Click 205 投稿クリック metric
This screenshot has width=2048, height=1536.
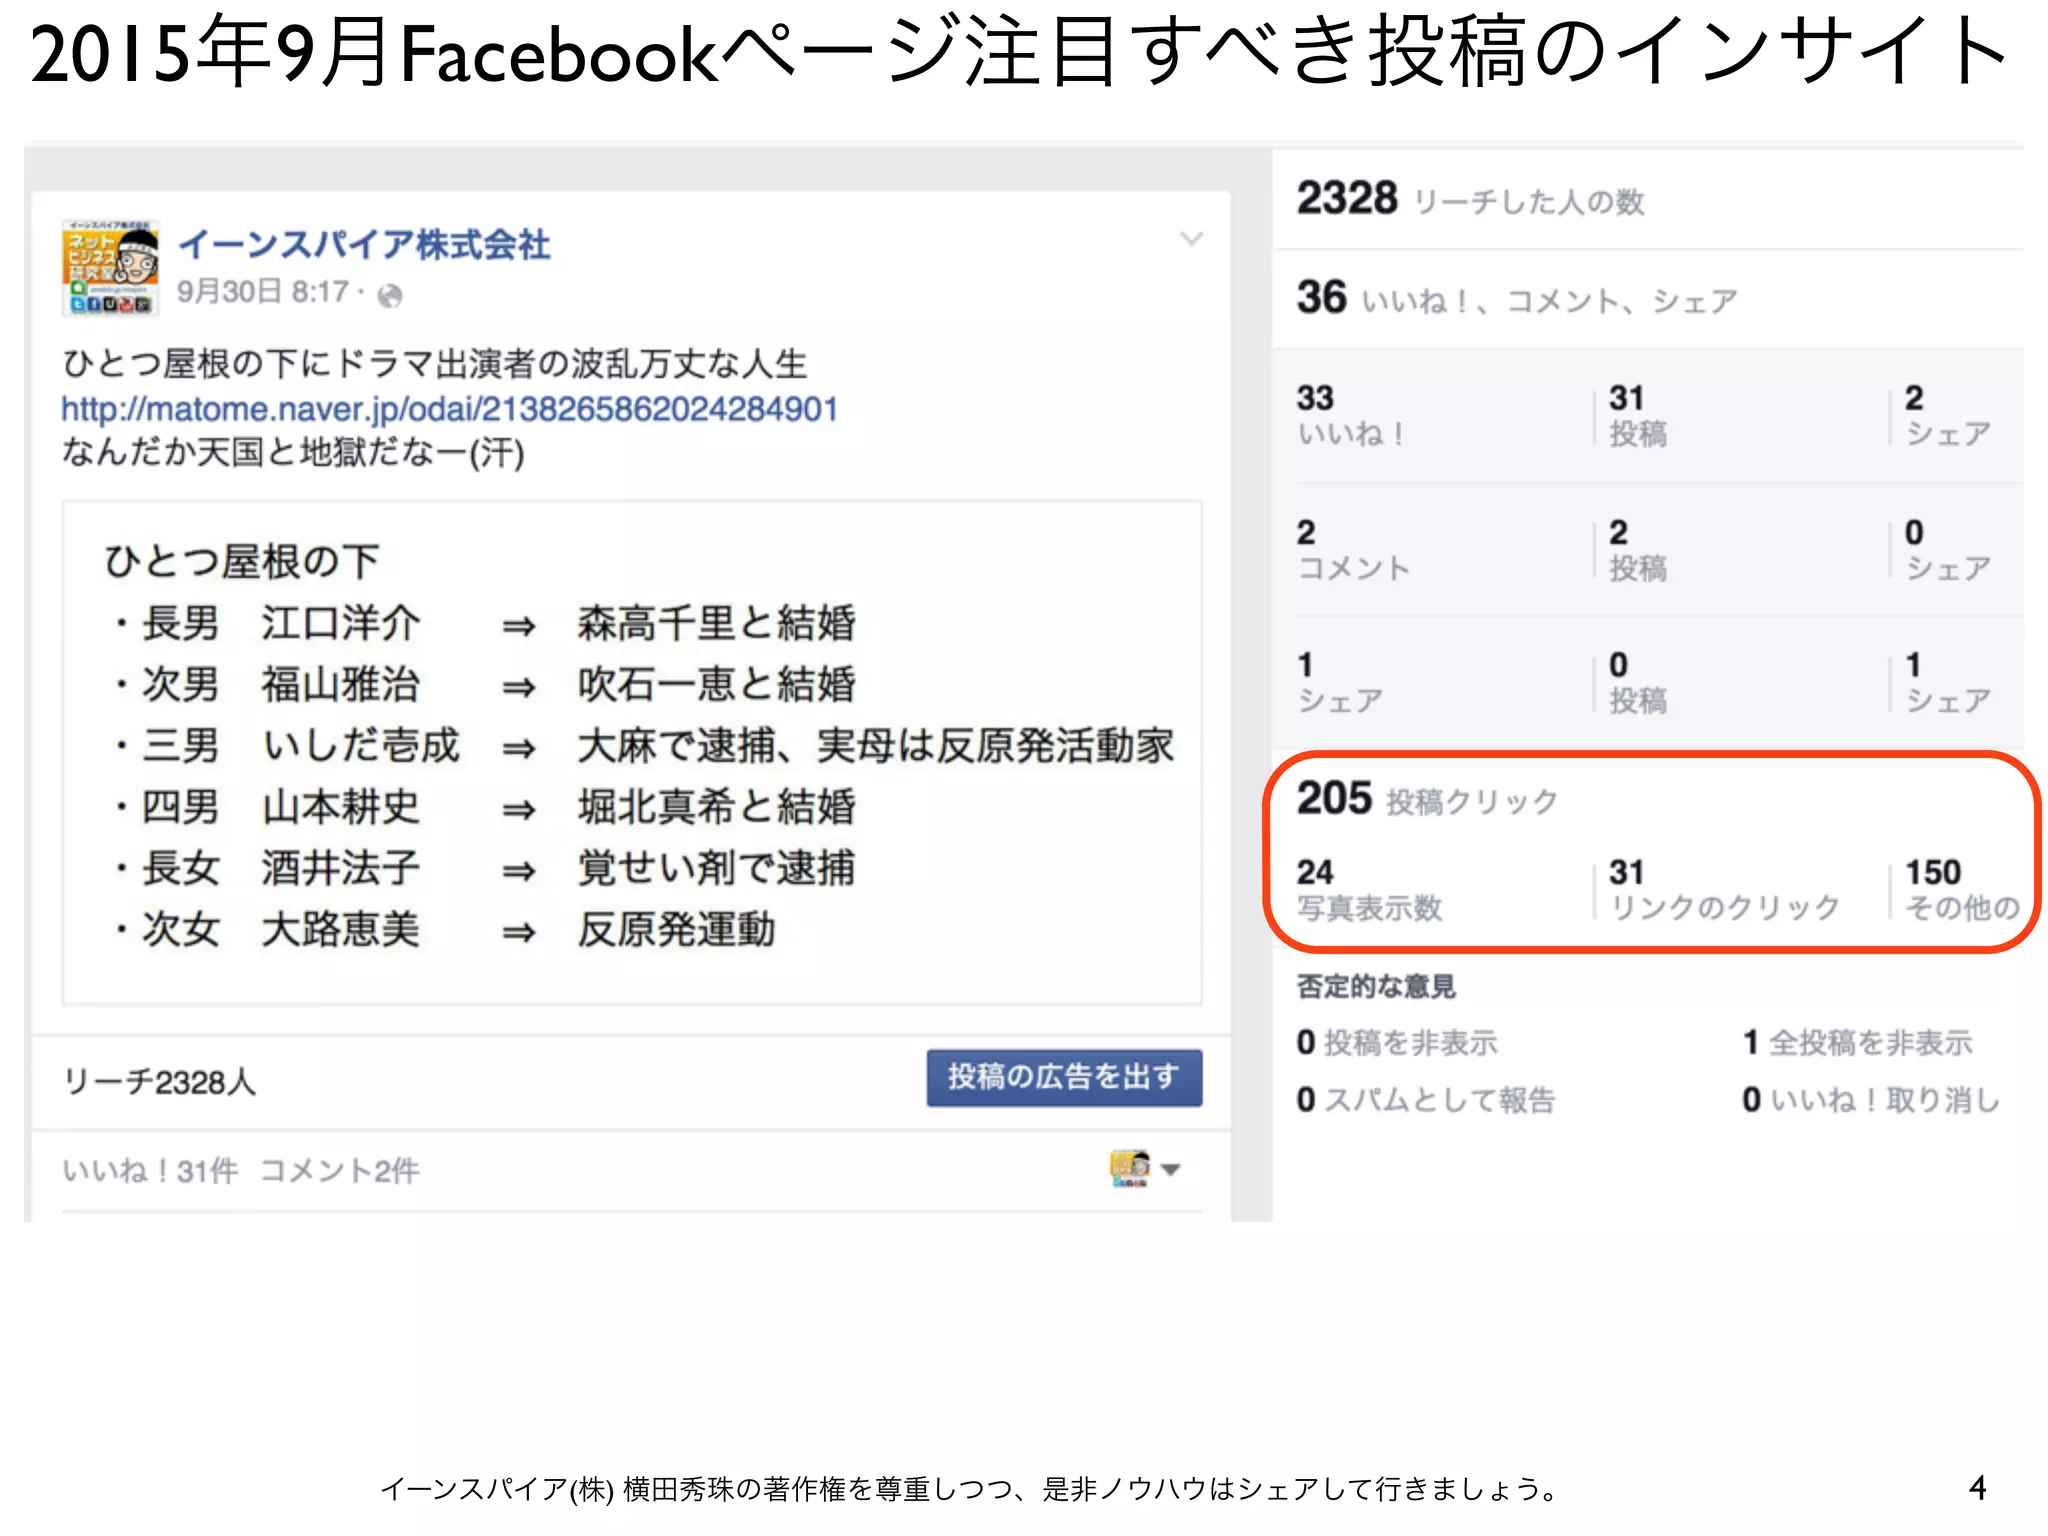tap(1427, 799)
